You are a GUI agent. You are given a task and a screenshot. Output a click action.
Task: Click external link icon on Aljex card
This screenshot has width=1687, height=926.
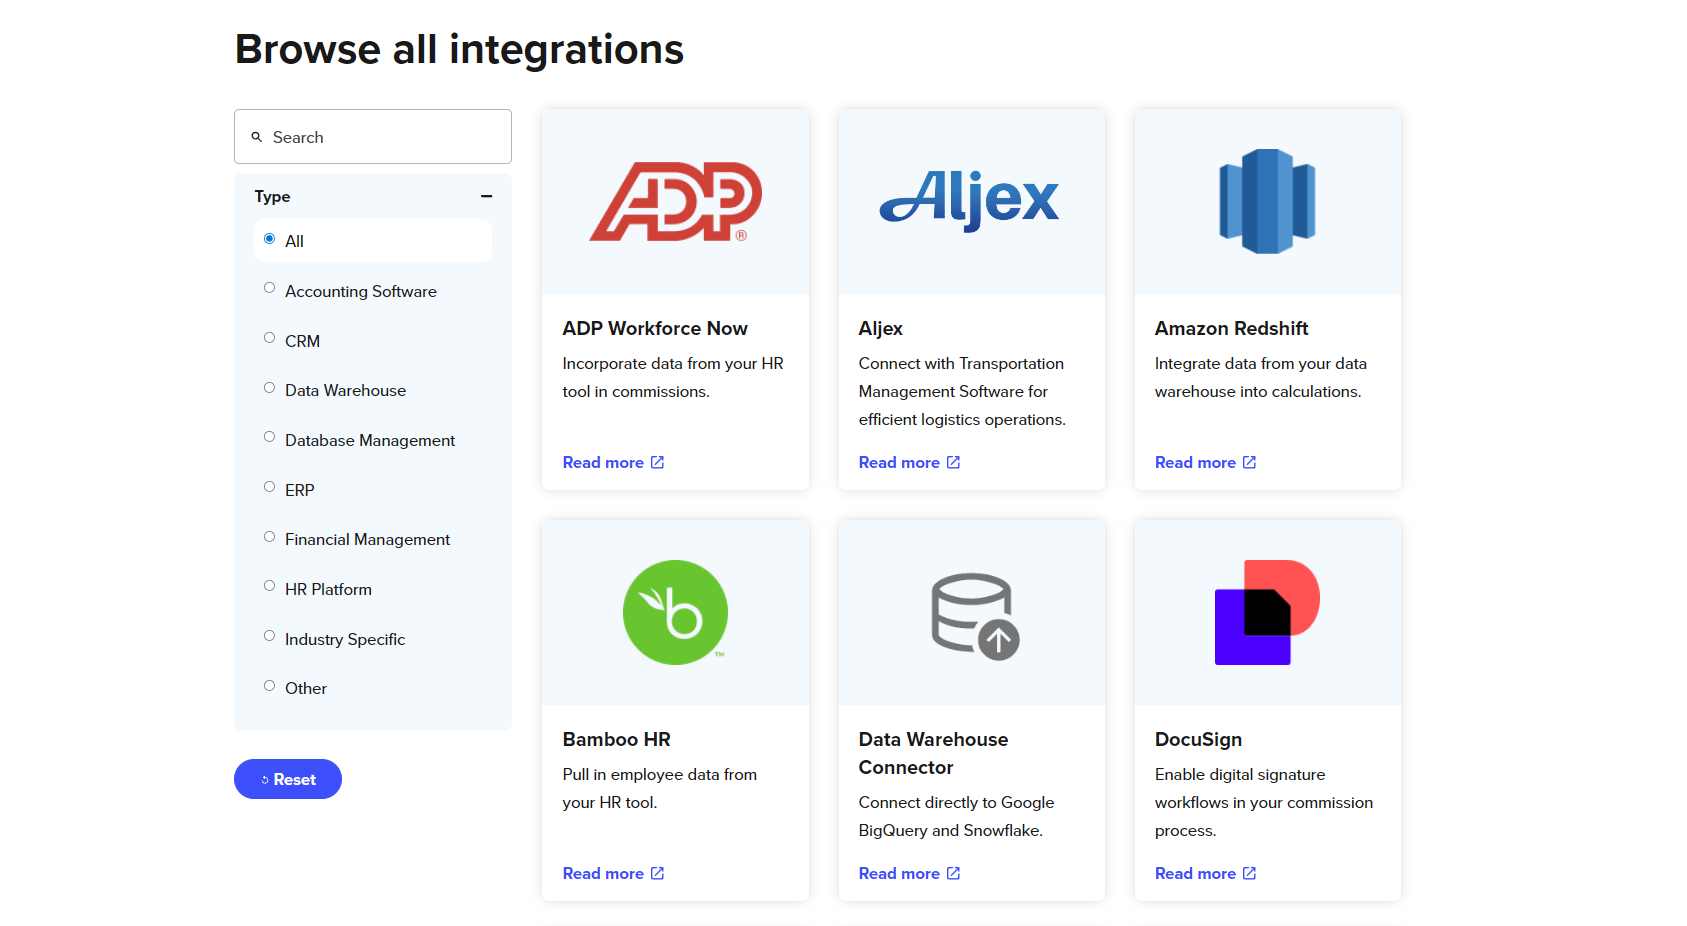(x=953, y=462)
